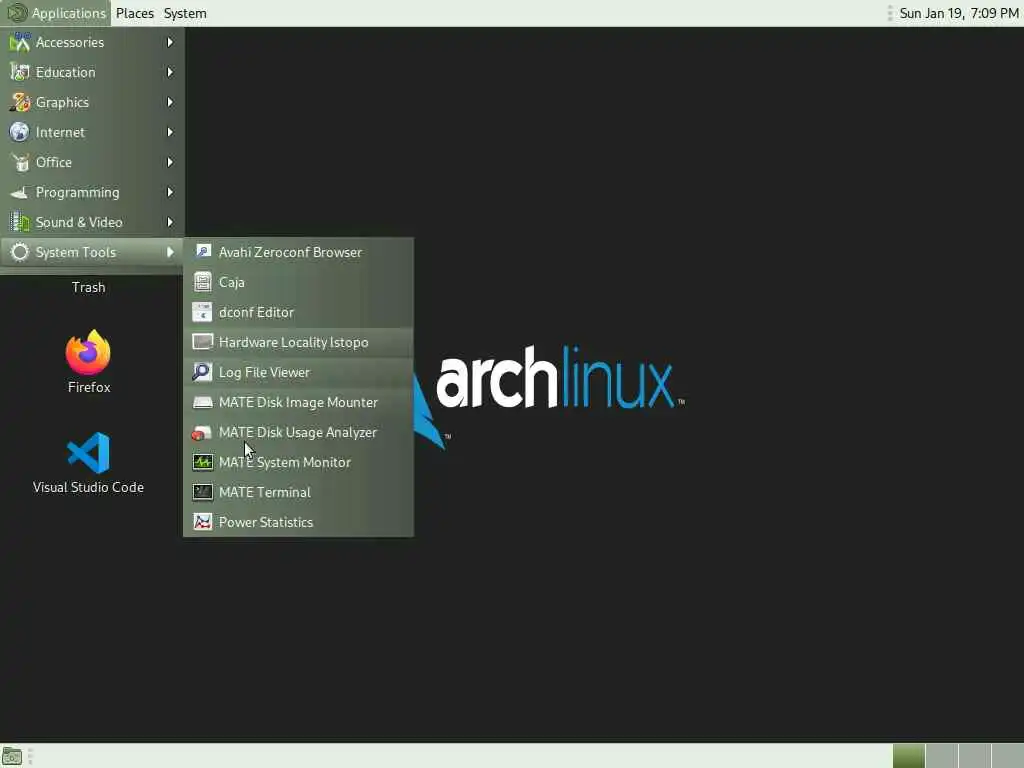Screen dimensions: 1024x768
Task: Click the Caja label text
Action: pos(231,282)
